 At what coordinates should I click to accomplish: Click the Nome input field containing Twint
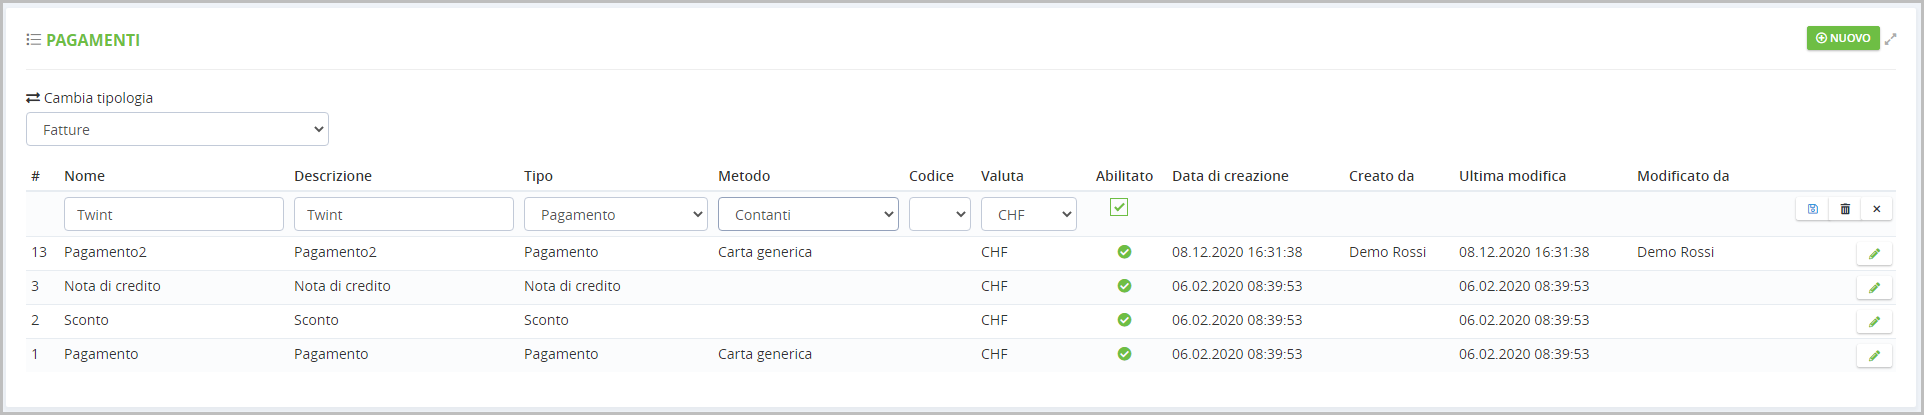point(174,214)
